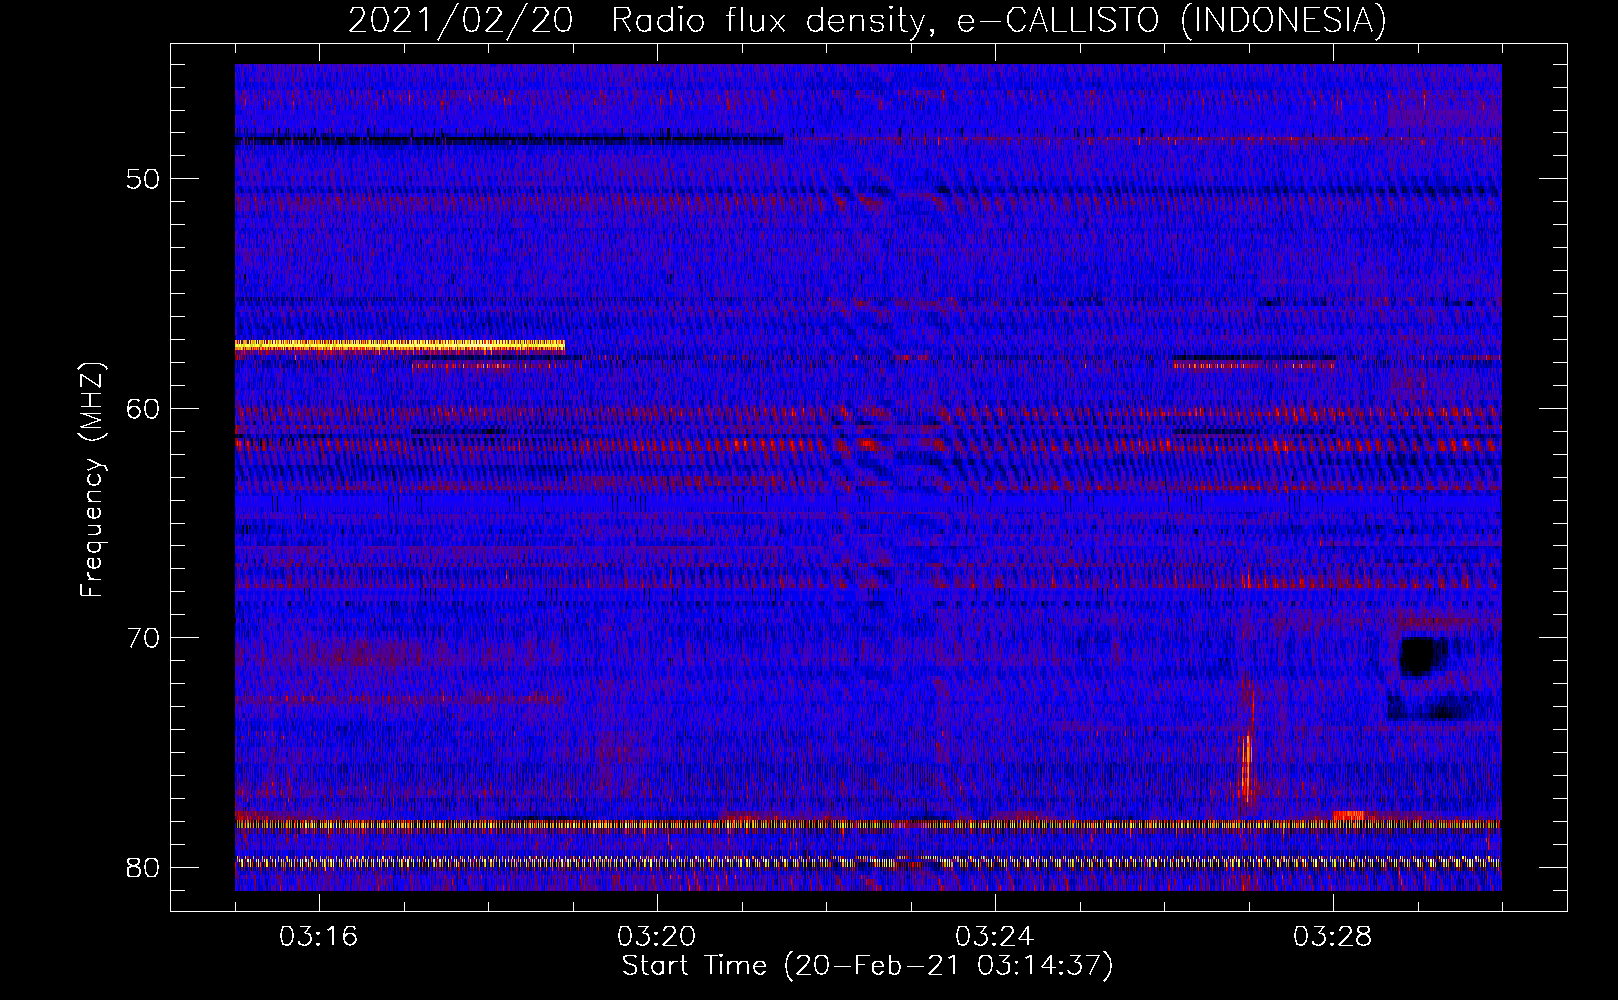Image resolution: width=1618 pixels, height=1000 pixels.
Task: Click the 50 frequency tick label
Action: click(143, 179)
